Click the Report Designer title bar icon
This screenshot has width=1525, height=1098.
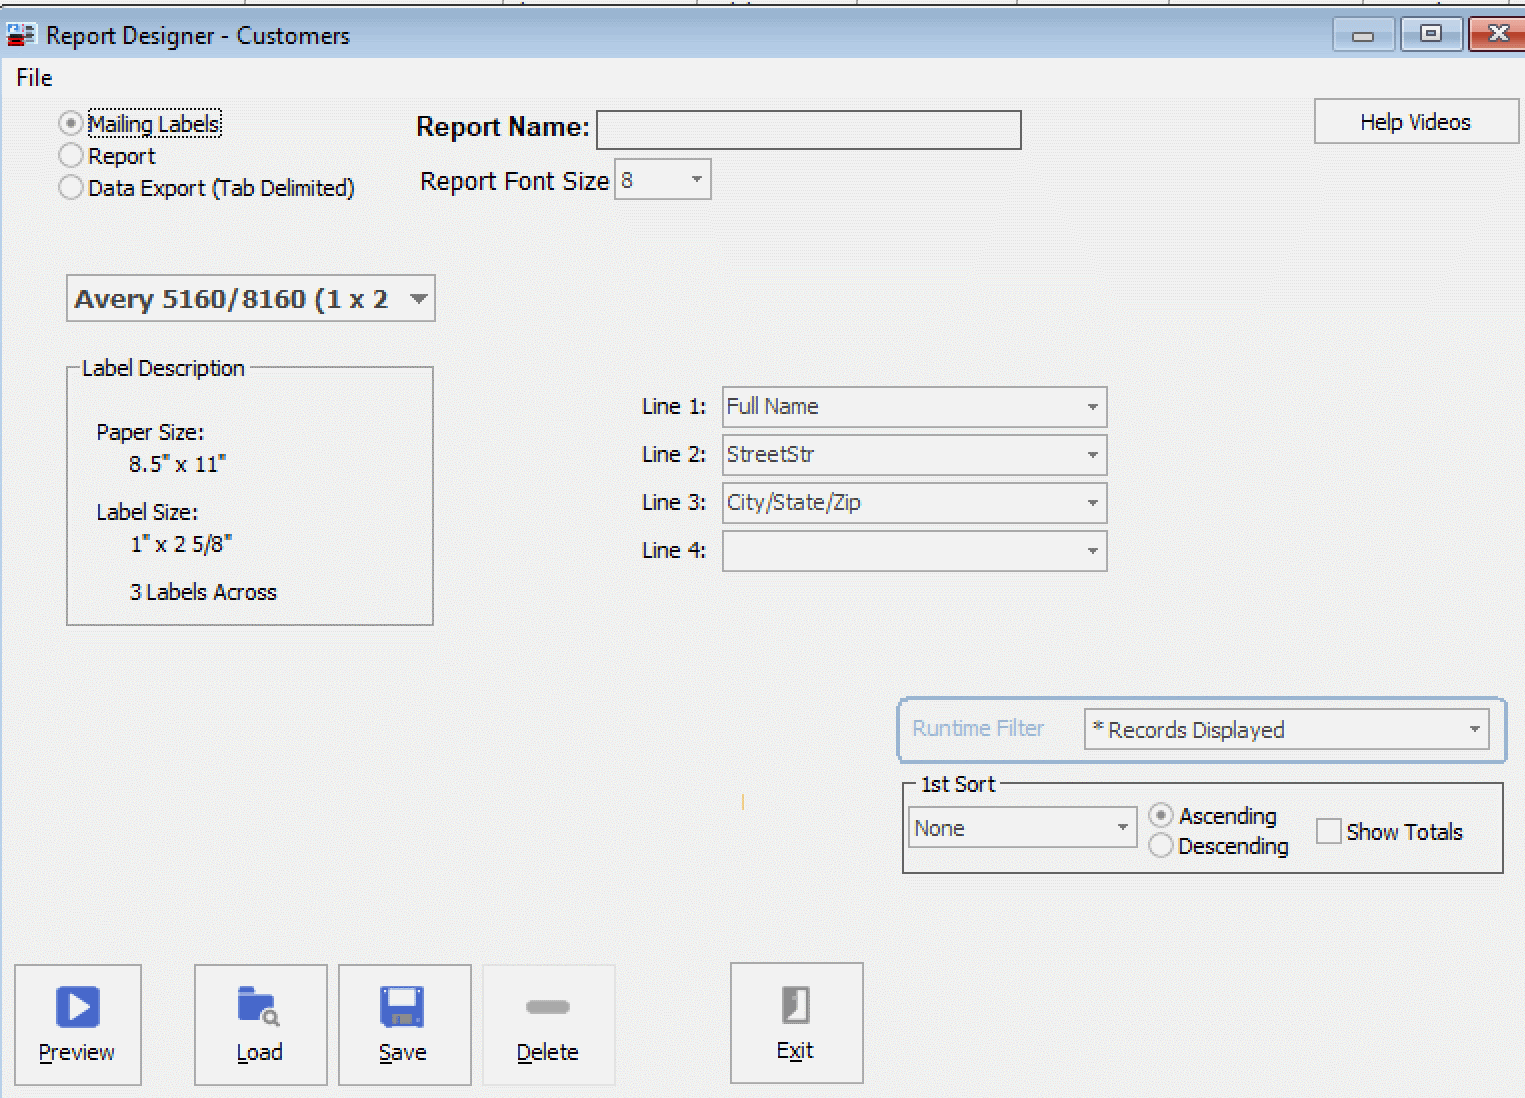pos(20,34)
